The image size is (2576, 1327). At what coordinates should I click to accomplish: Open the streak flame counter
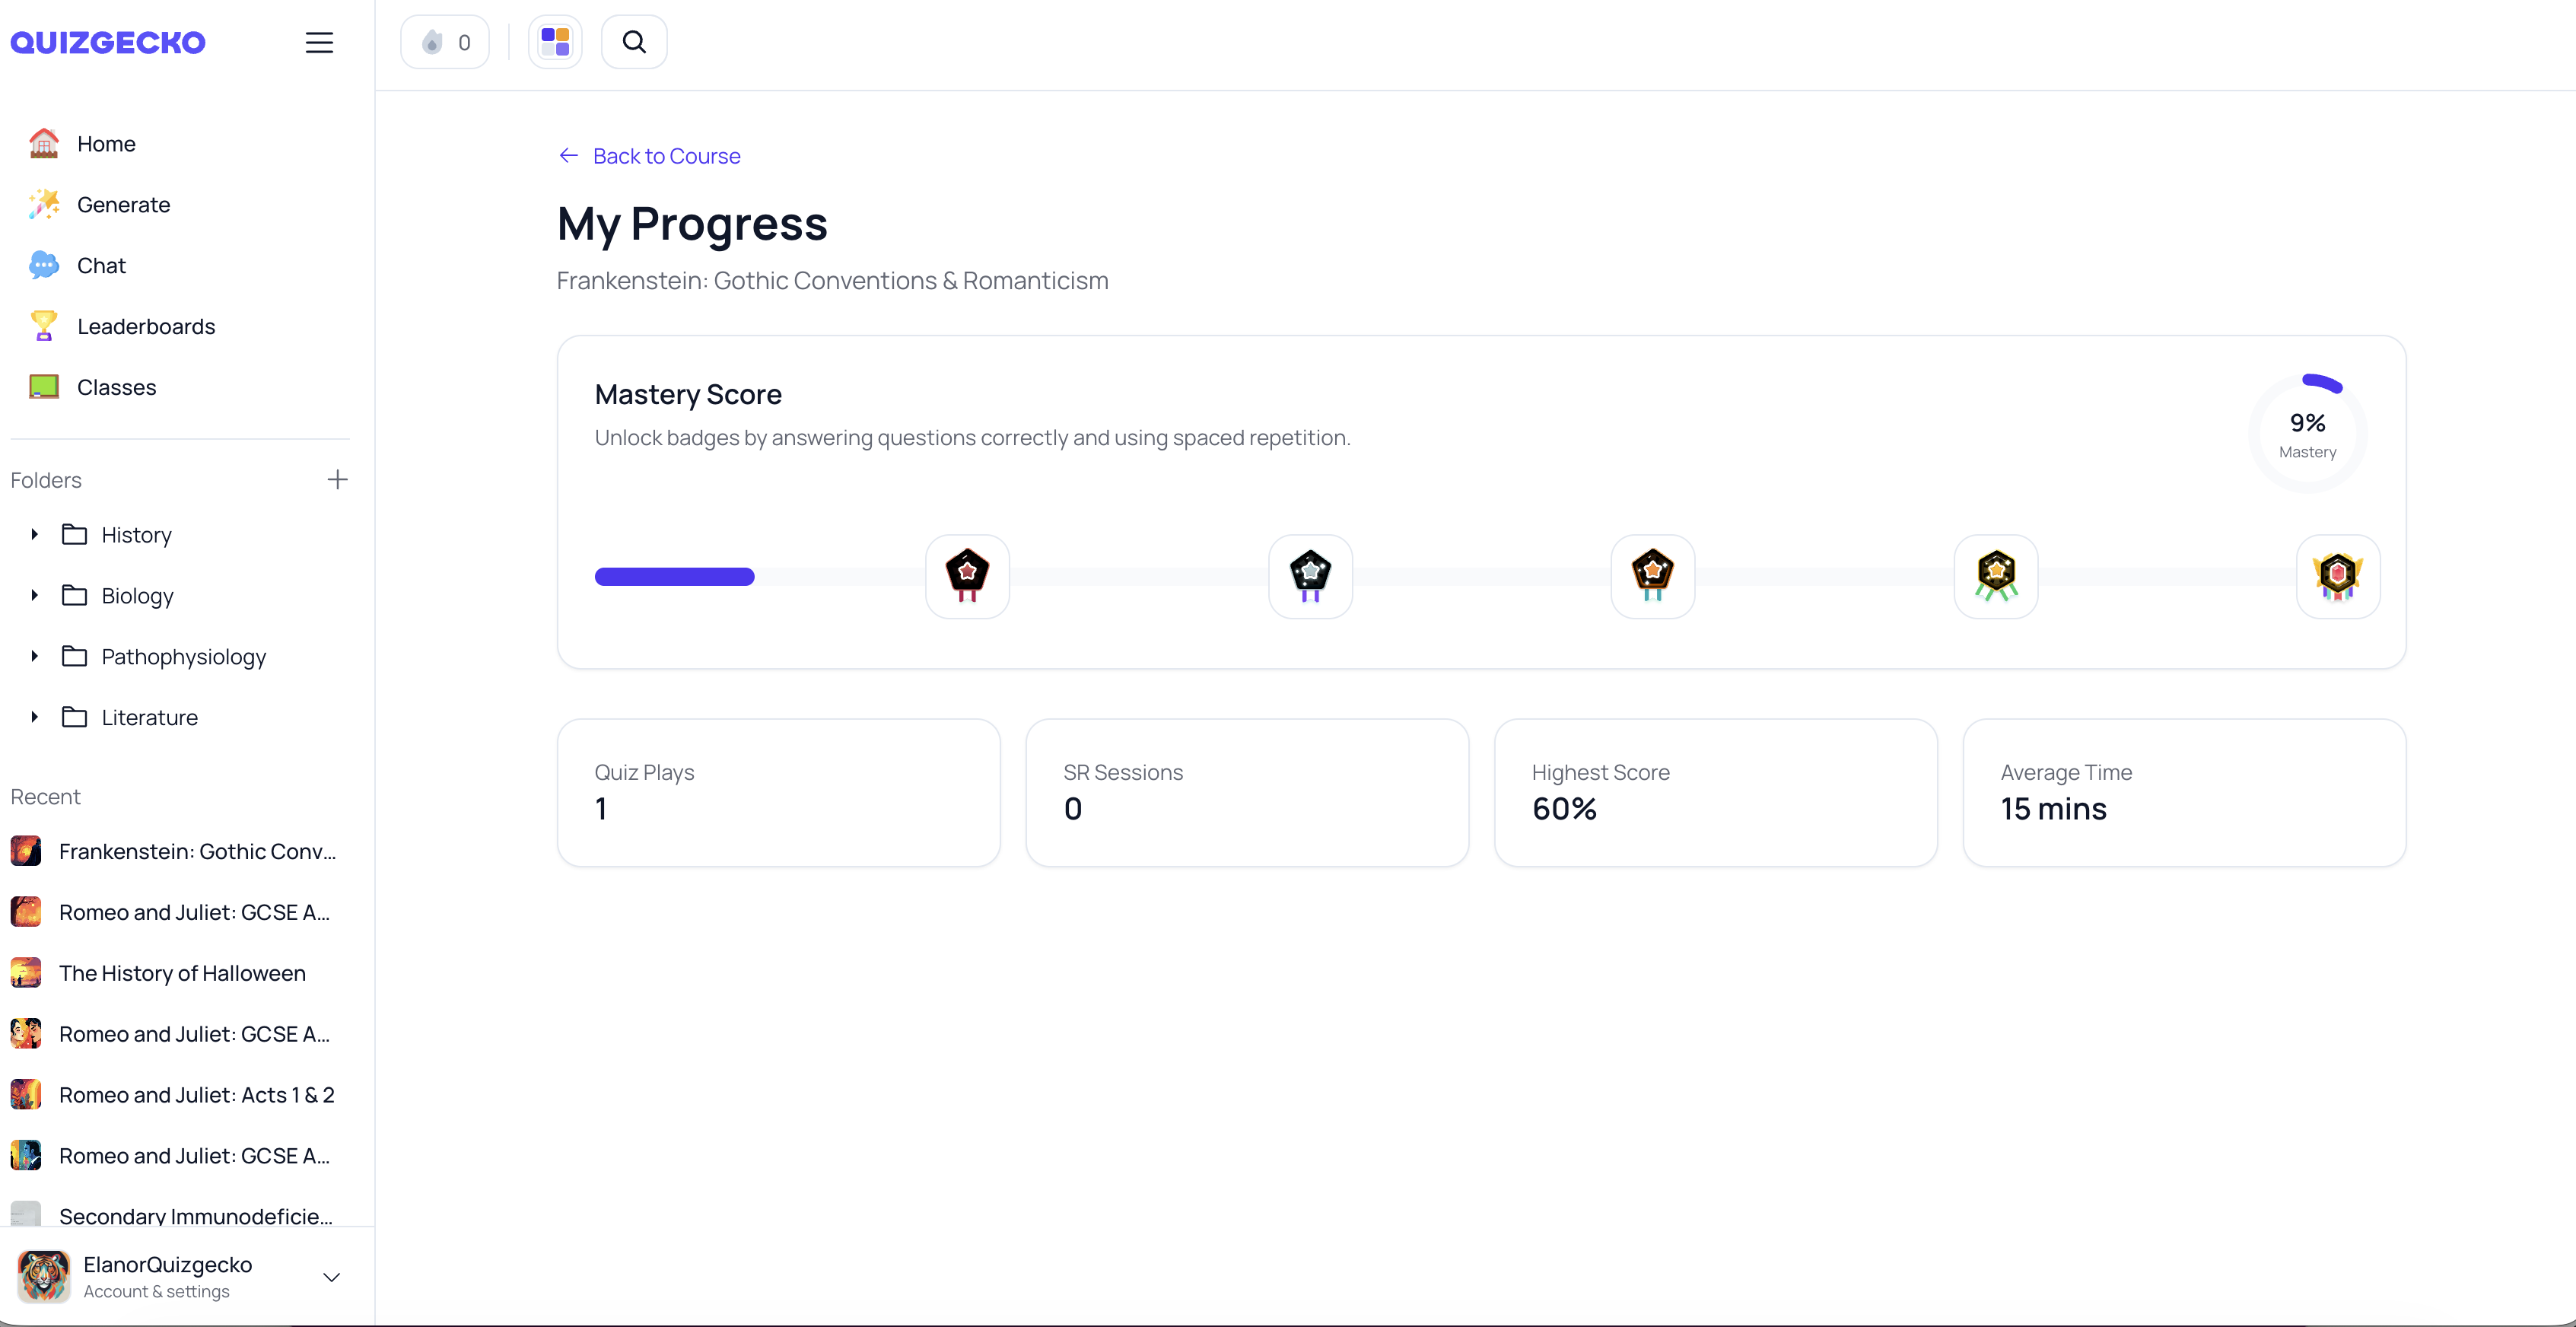445,42
